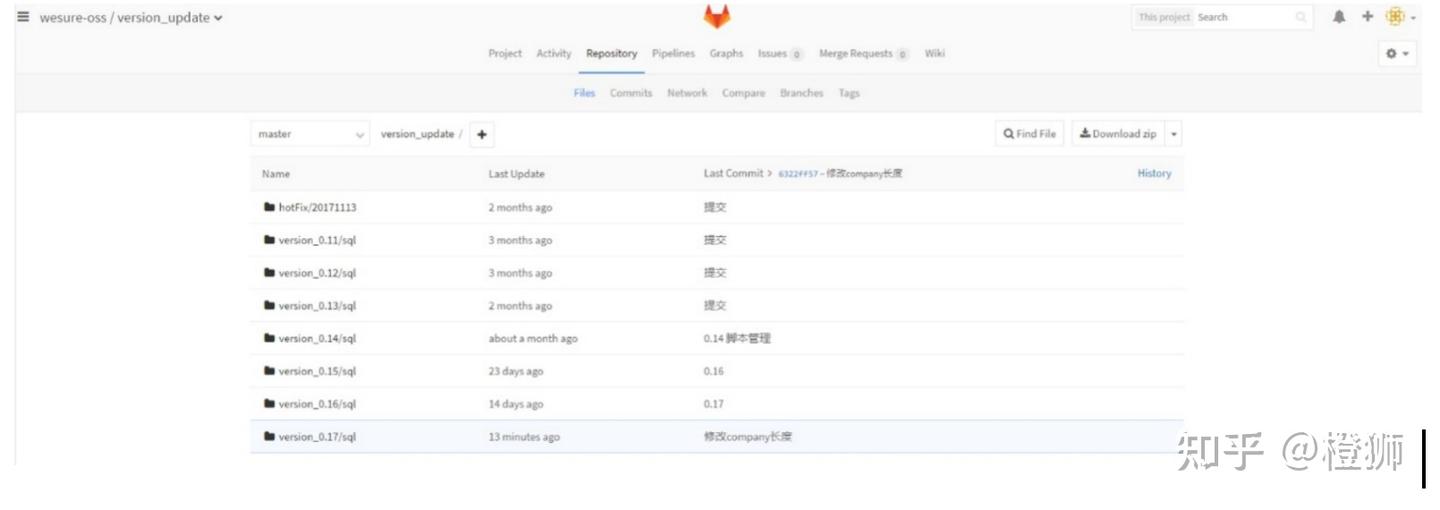Click commit message '0.17' in version_0.16 row
The width and height of the screenshot is (1440, 510).
(713, 404)
